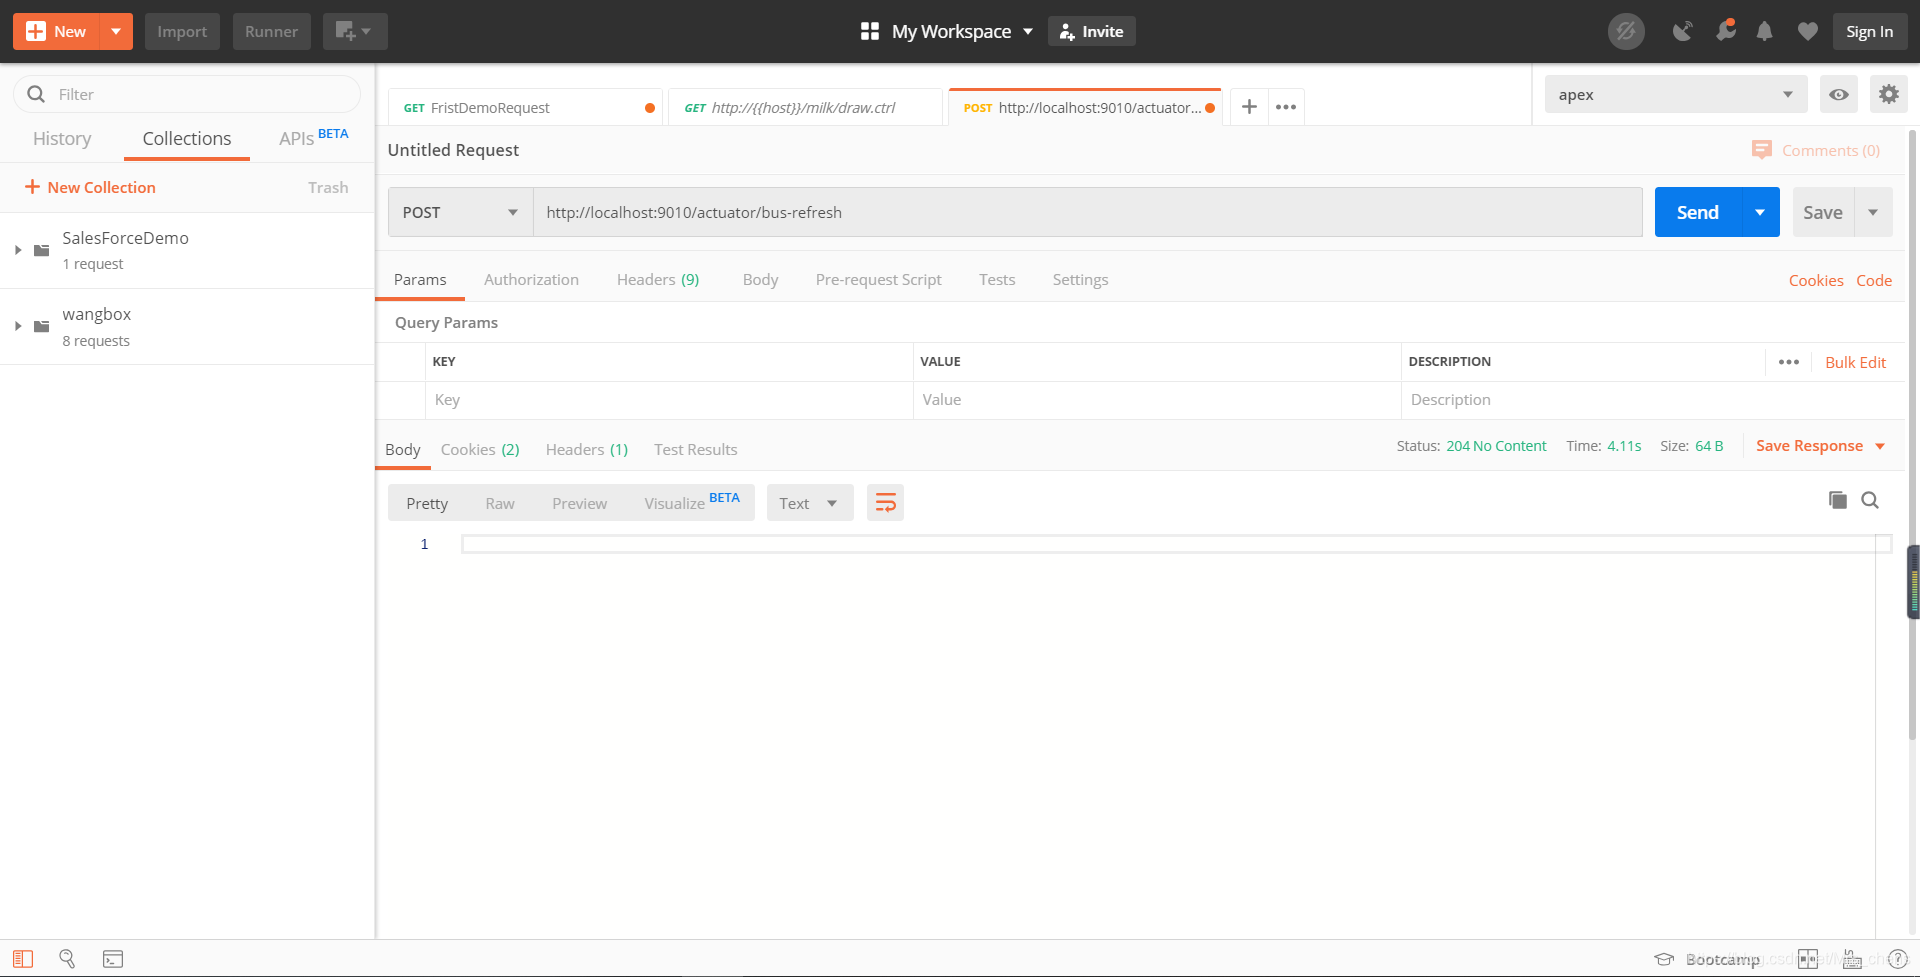Change HTTP method from POST dropdown

460,212
